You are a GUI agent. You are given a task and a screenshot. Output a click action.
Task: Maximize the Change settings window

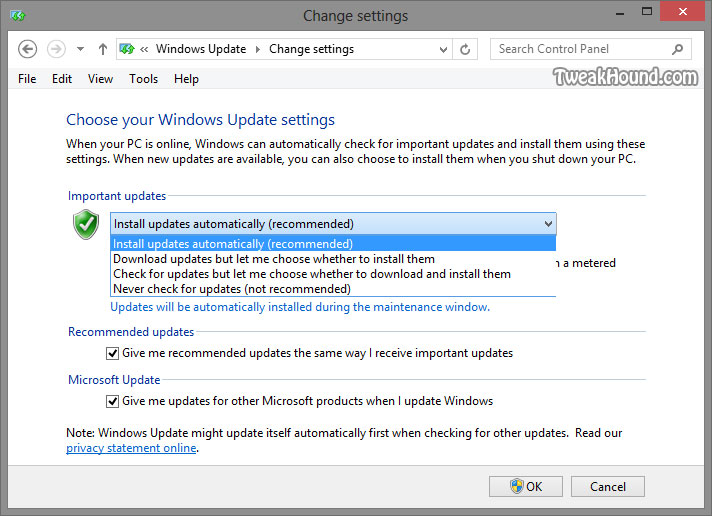(647, 12)
